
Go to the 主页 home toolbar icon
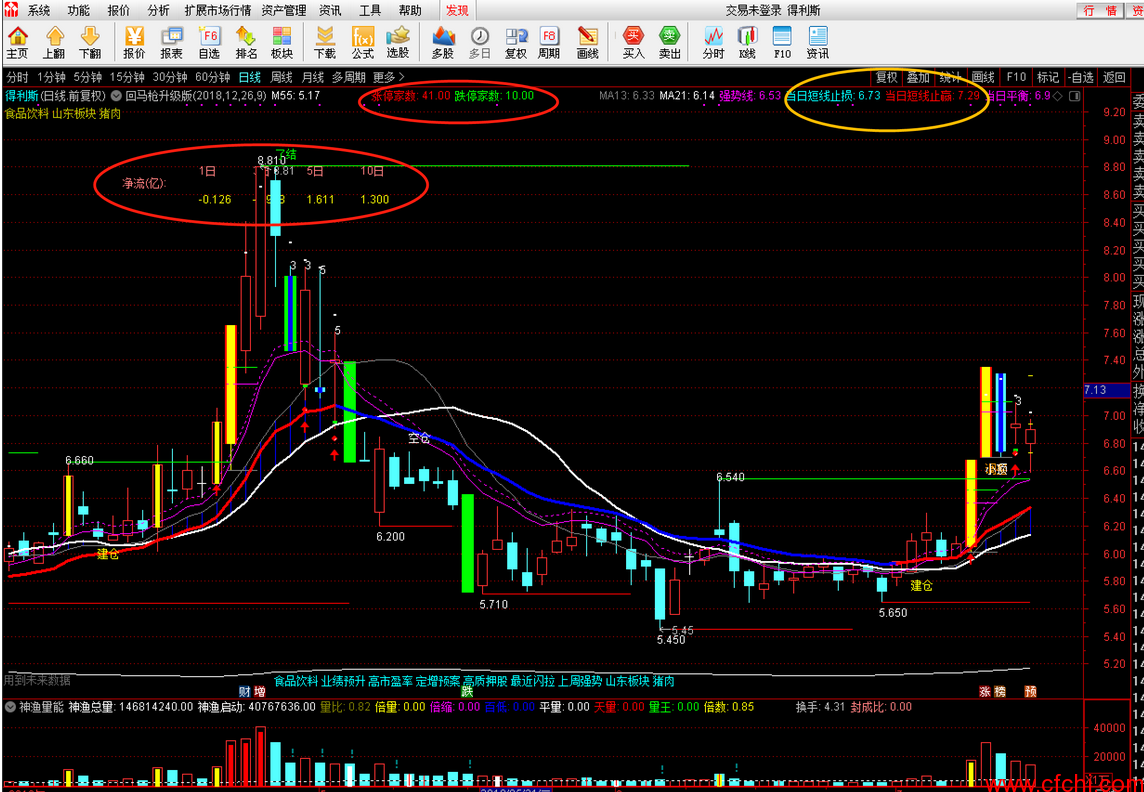click(17, 42)
